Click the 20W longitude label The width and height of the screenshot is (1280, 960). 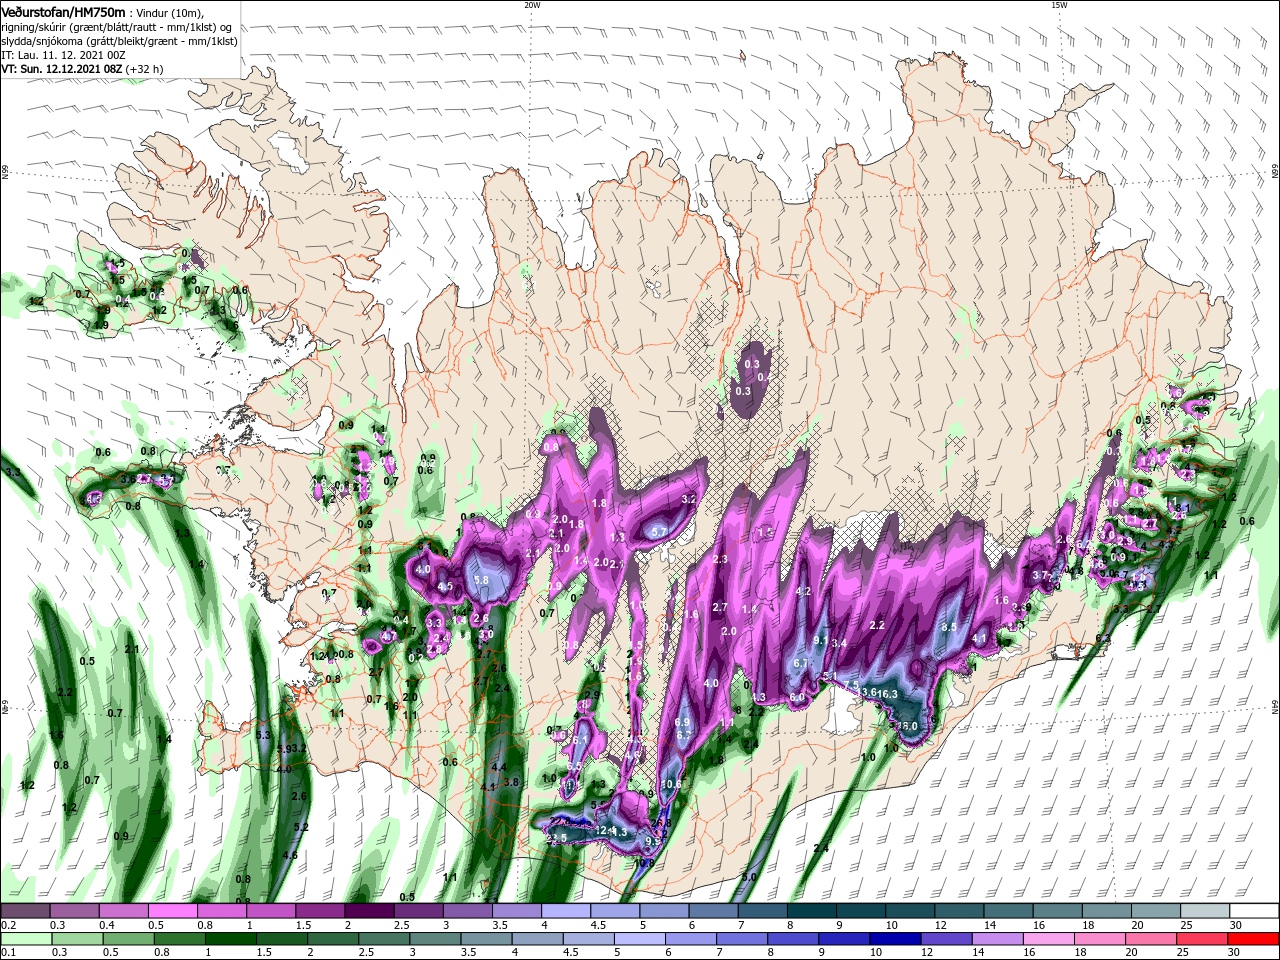point(532,5)
